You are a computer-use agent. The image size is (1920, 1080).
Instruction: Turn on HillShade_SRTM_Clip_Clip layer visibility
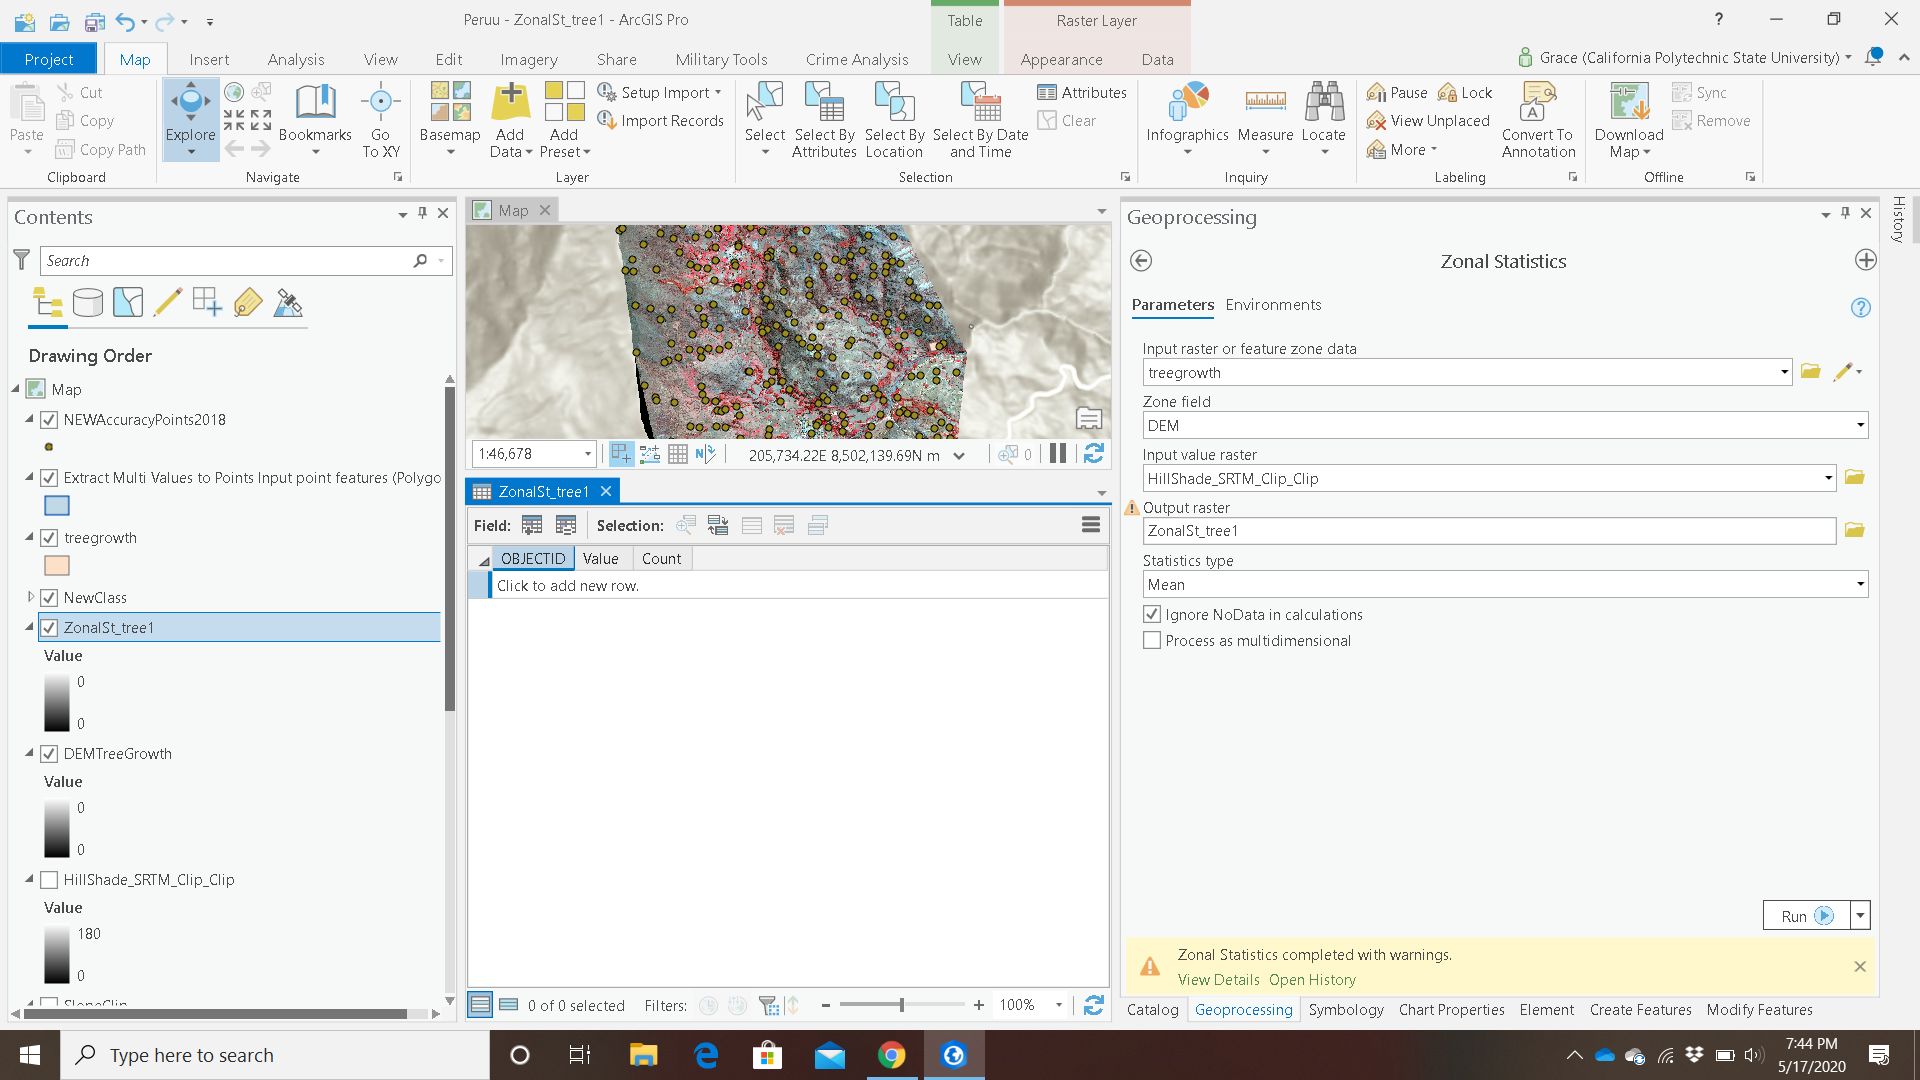[49, 880]
